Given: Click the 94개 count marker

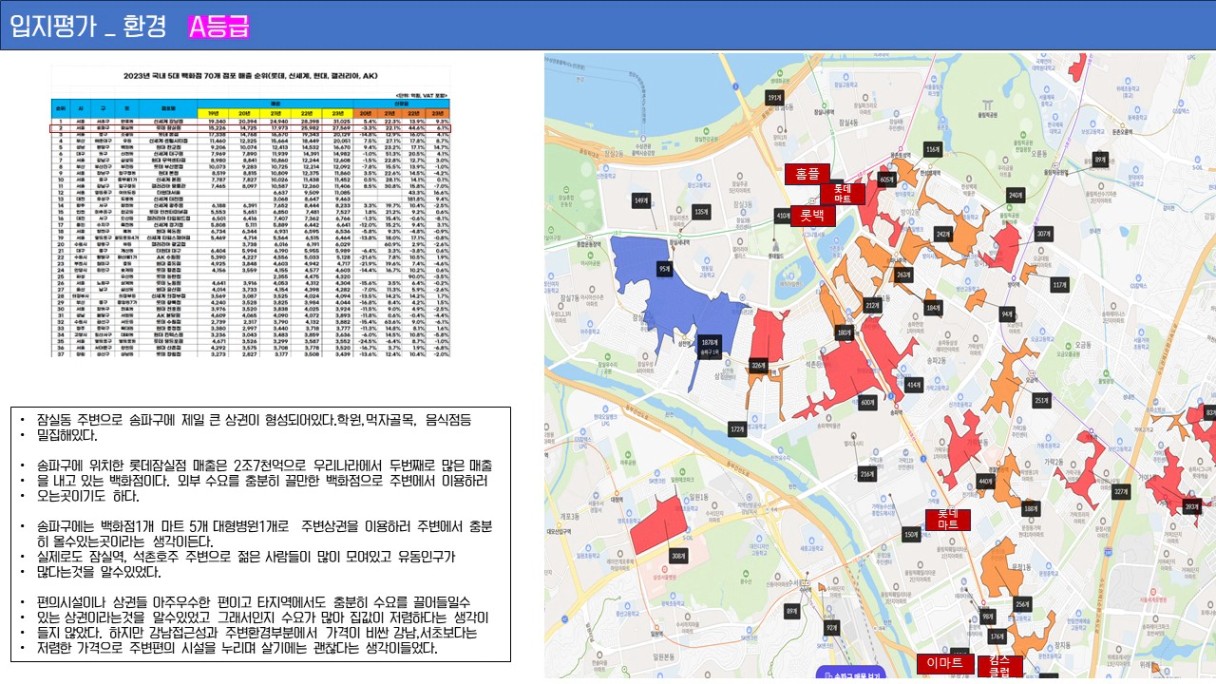Looking at the screenshot, I should [x=1007, y=314].
